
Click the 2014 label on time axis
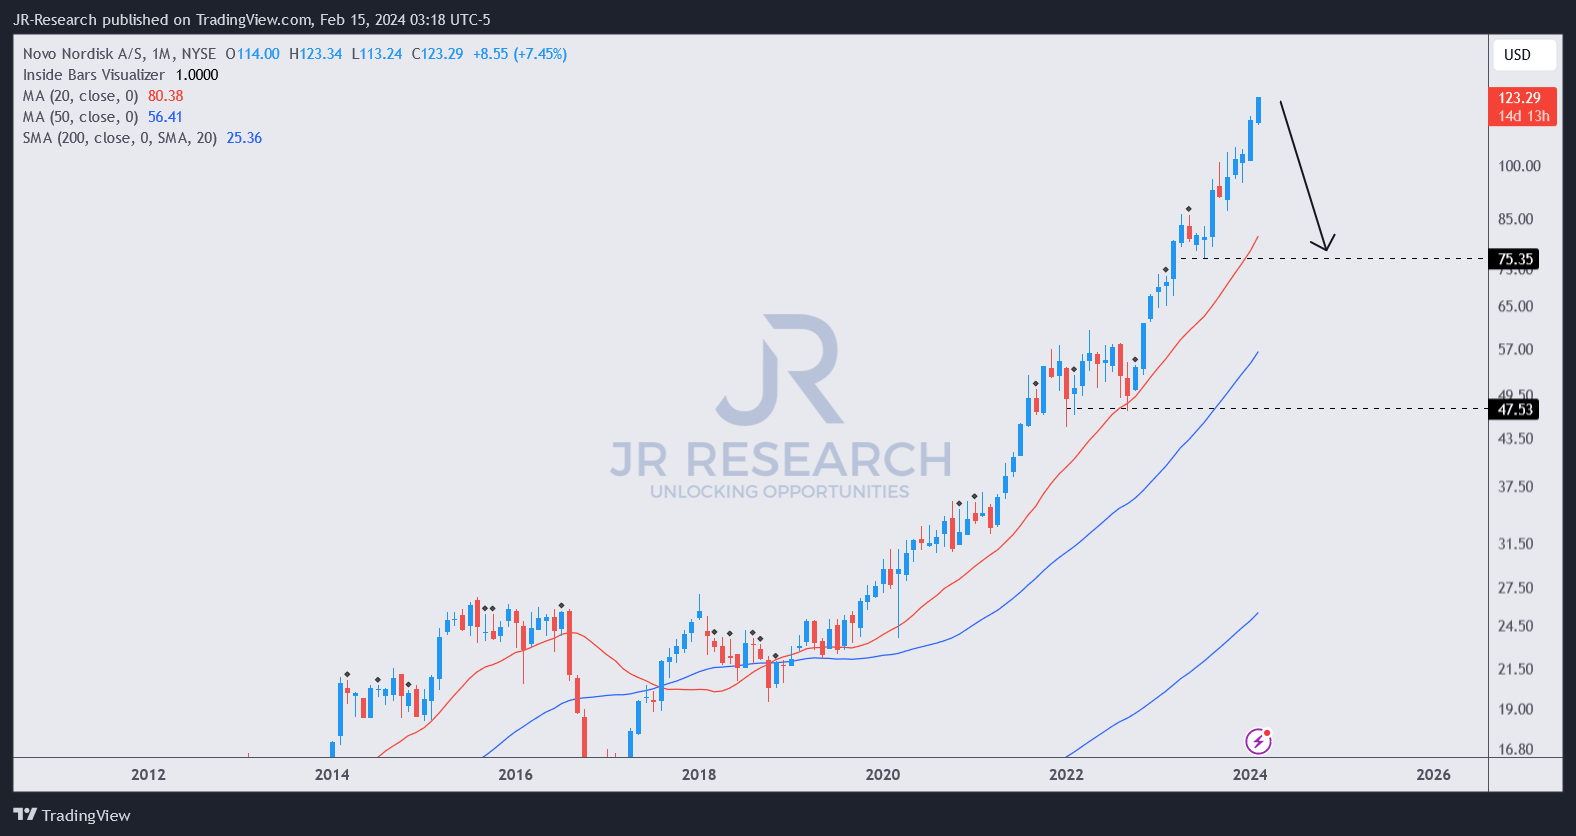(332, 774)
